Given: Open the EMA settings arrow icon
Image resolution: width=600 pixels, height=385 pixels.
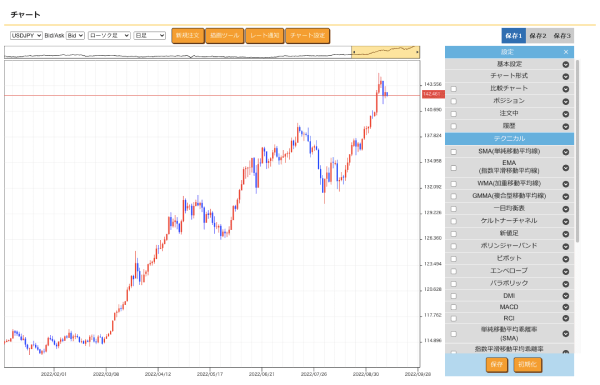Looking at the screenshot, I should coord(566,168).
